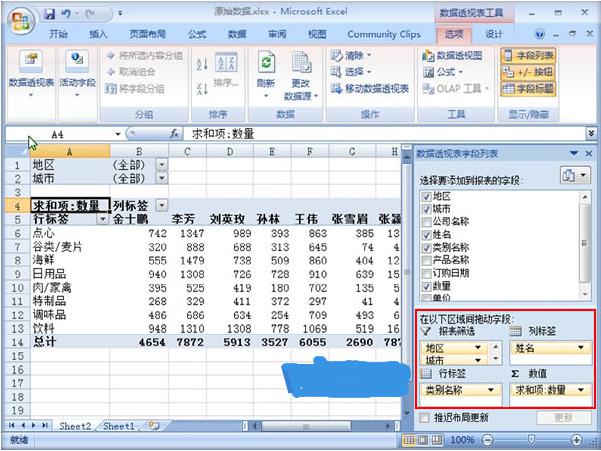Open the Name Box dropdown arrow
The image size is (601, 451).
point(118,134)
